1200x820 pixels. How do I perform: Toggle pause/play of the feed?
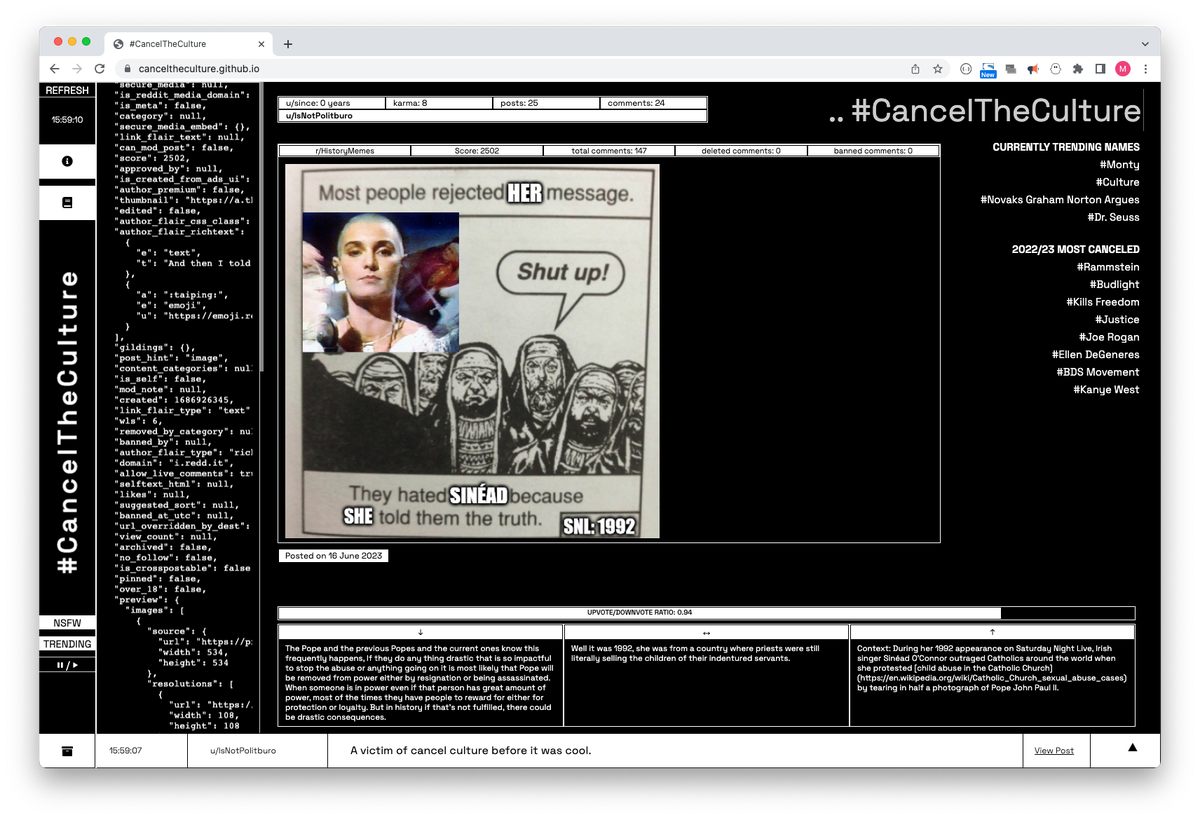pos(67,664)
